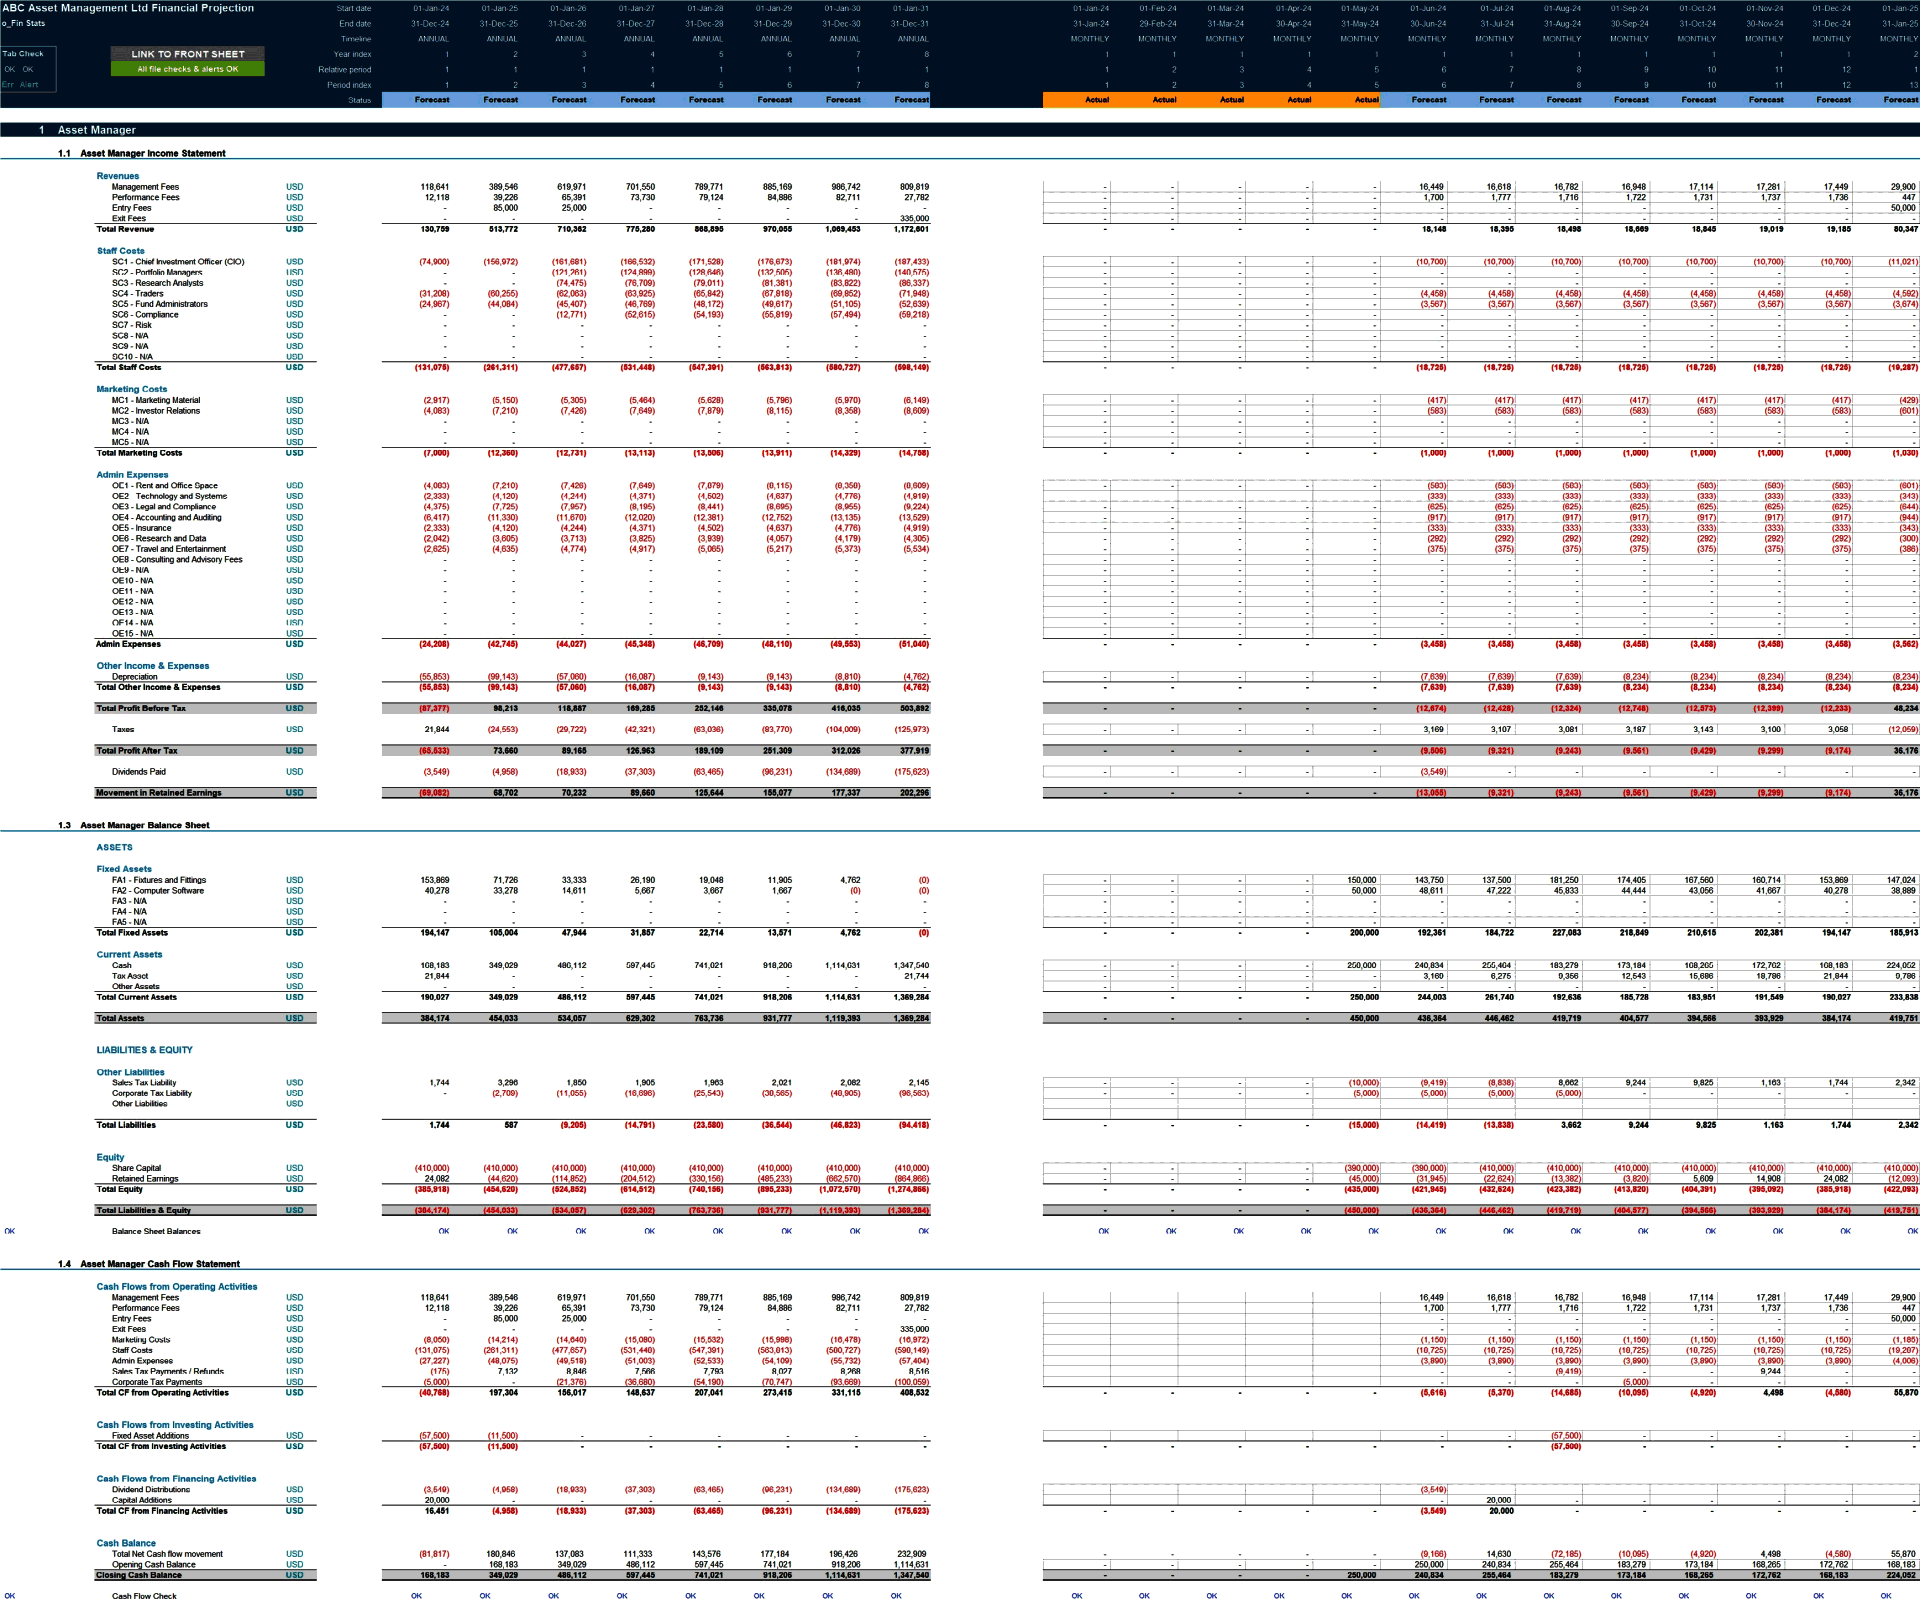Select the Revenues subheading

118,176
